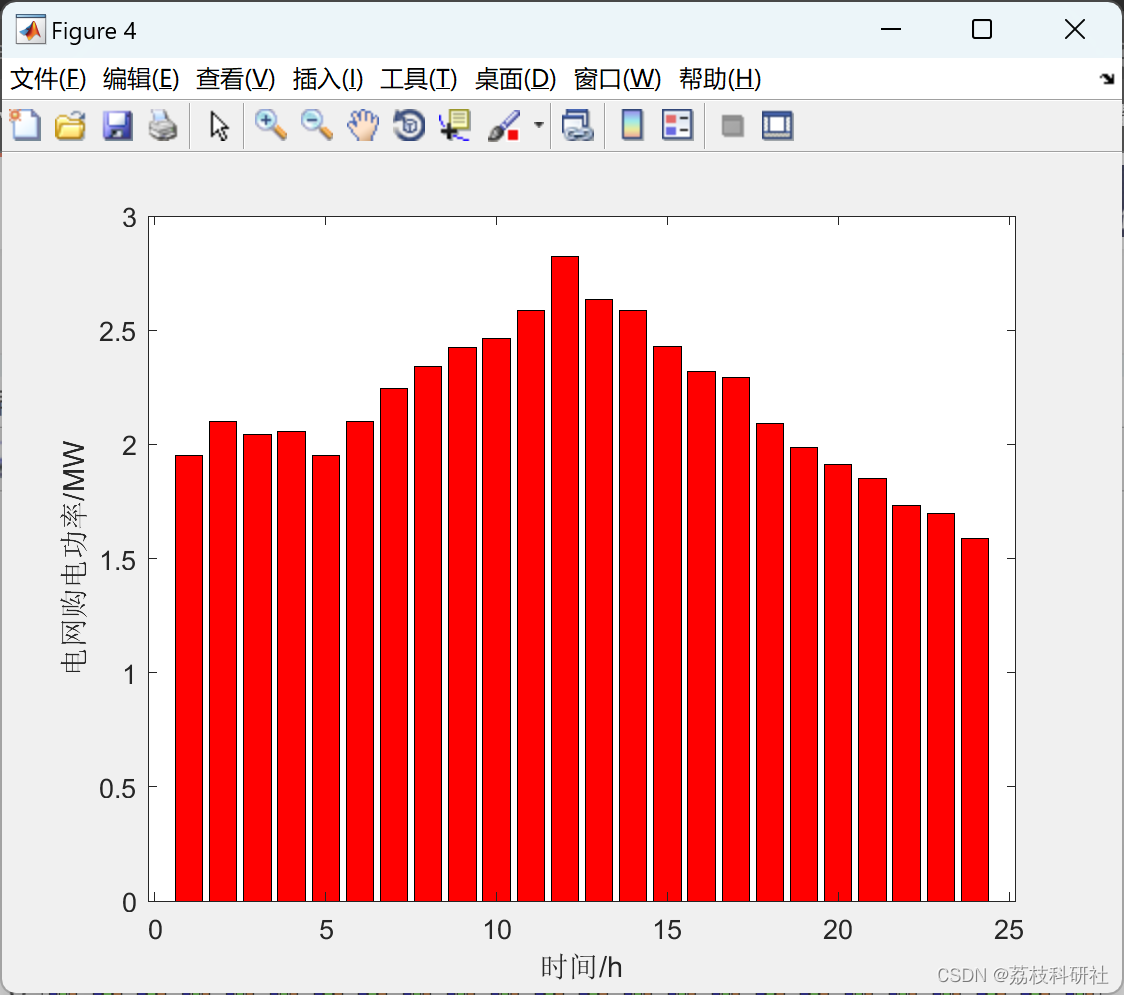1124x995 pixels.
Task: Click the y-axis tick label 0.5
Action: pyautogui.click(x=117, y=789)
